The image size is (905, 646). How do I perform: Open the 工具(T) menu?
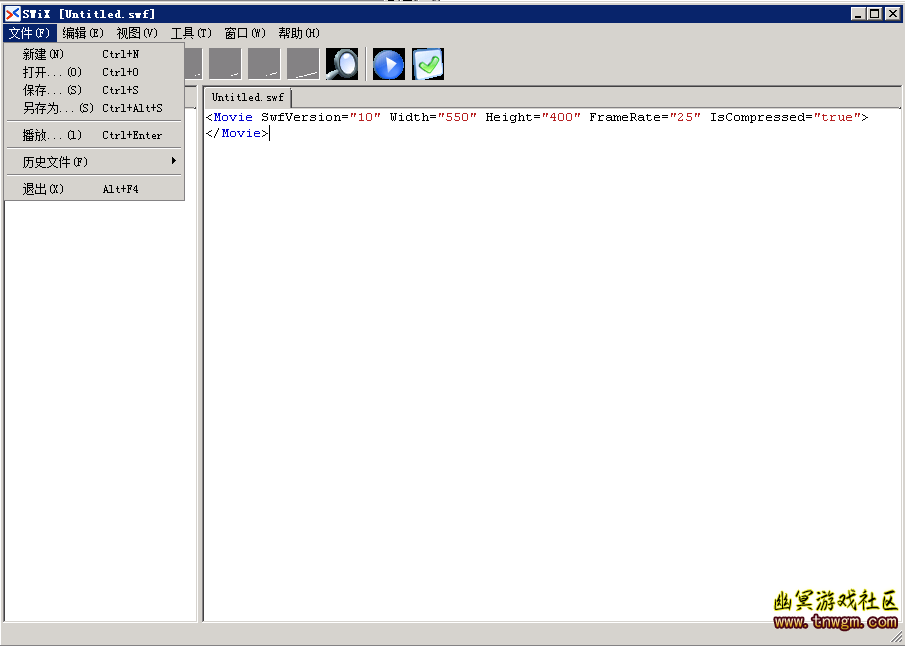(191, 33)
